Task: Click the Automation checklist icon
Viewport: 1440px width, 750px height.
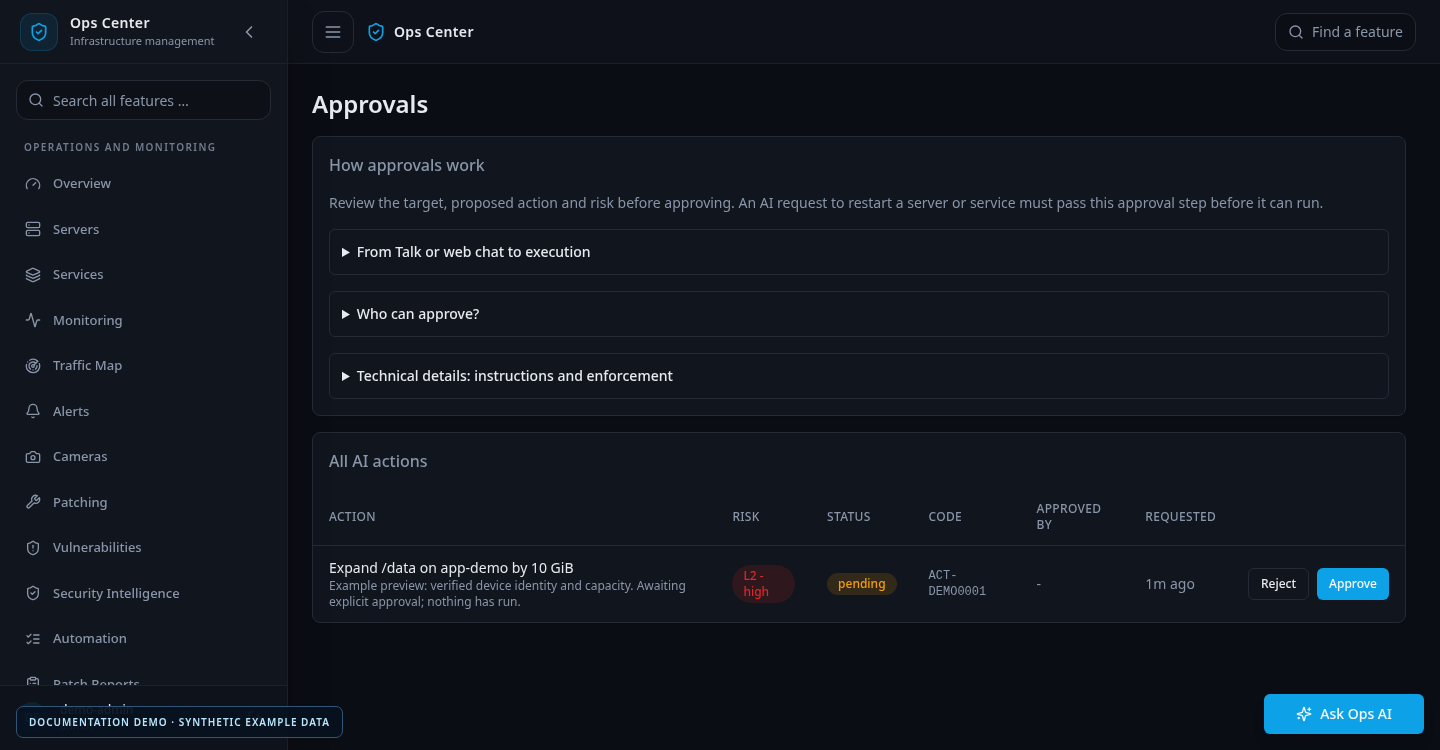Action: click(33, 639)
